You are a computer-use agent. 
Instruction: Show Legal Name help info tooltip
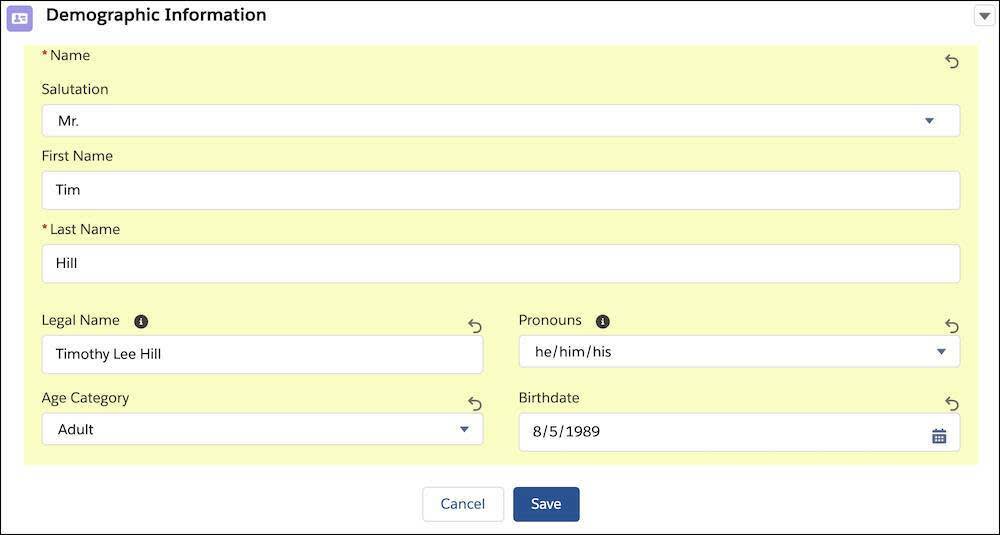pos(141,321)
